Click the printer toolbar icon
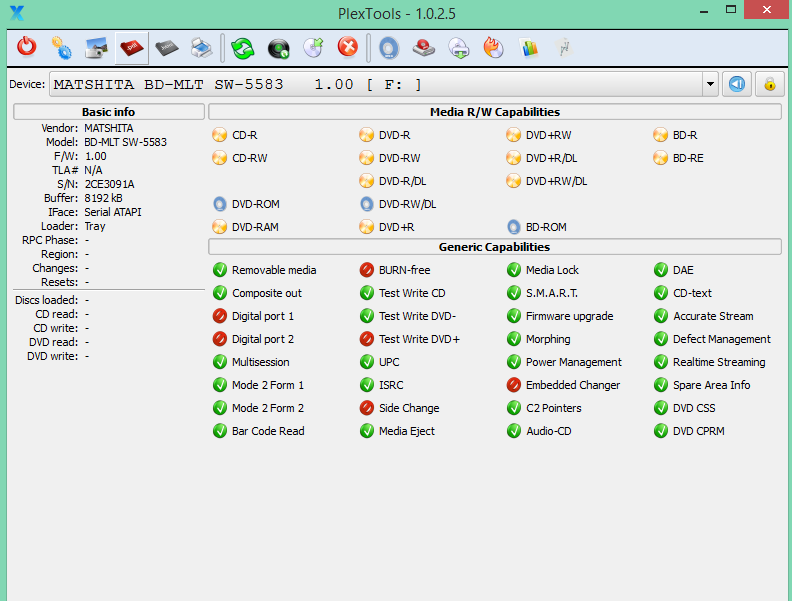 [x=202, y=48]
